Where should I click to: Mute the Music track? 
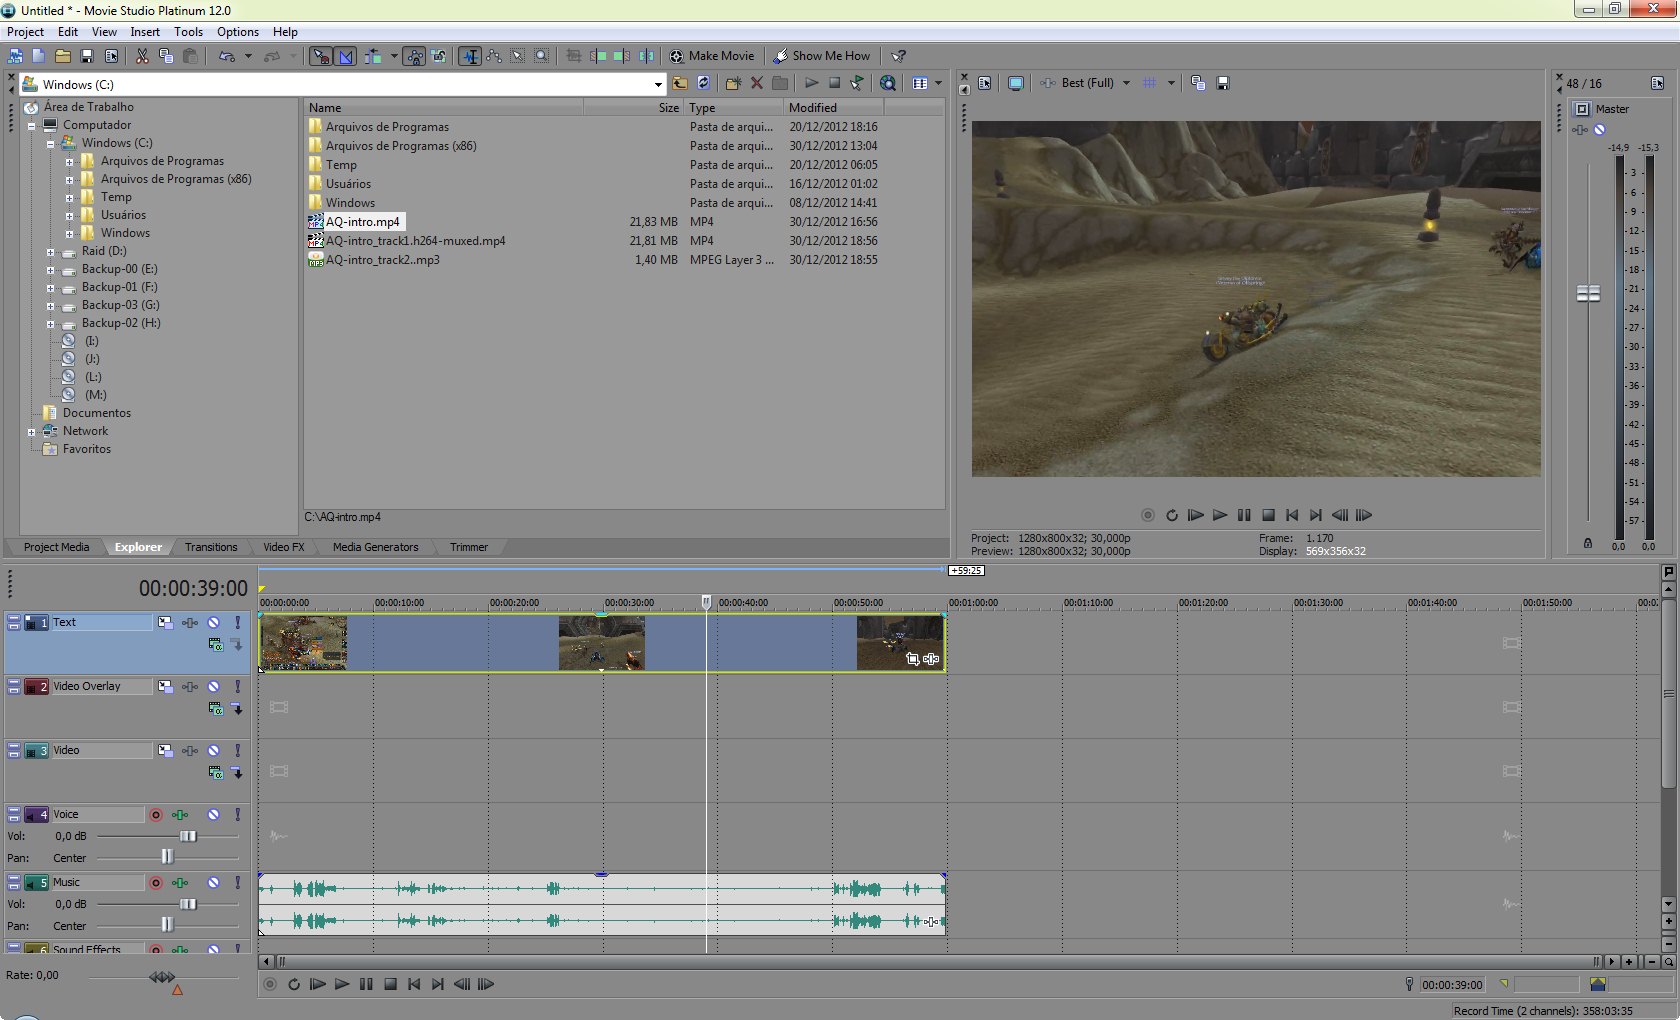pyautogui.click(x=213, y=882)
